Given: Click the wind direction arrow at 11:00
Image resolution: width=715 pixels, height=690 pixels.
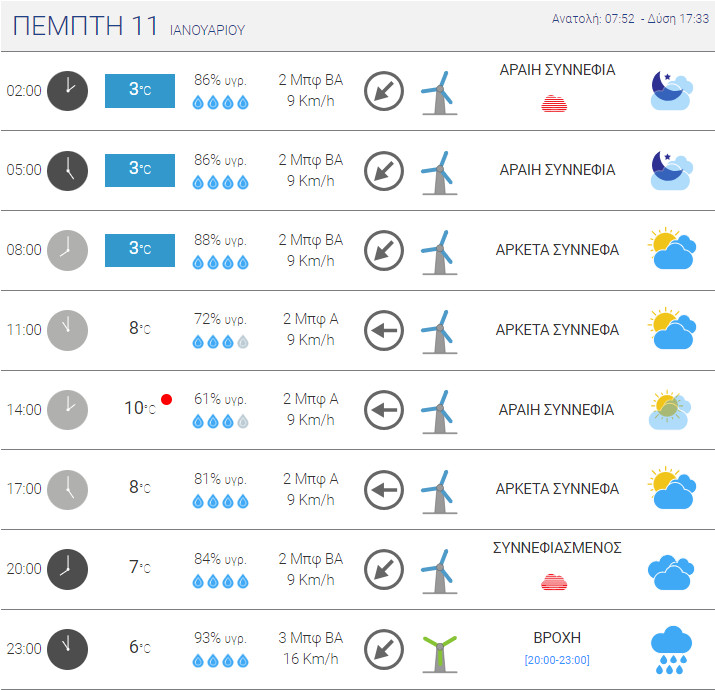Looking at the screenshot, I should pos(383,330).
